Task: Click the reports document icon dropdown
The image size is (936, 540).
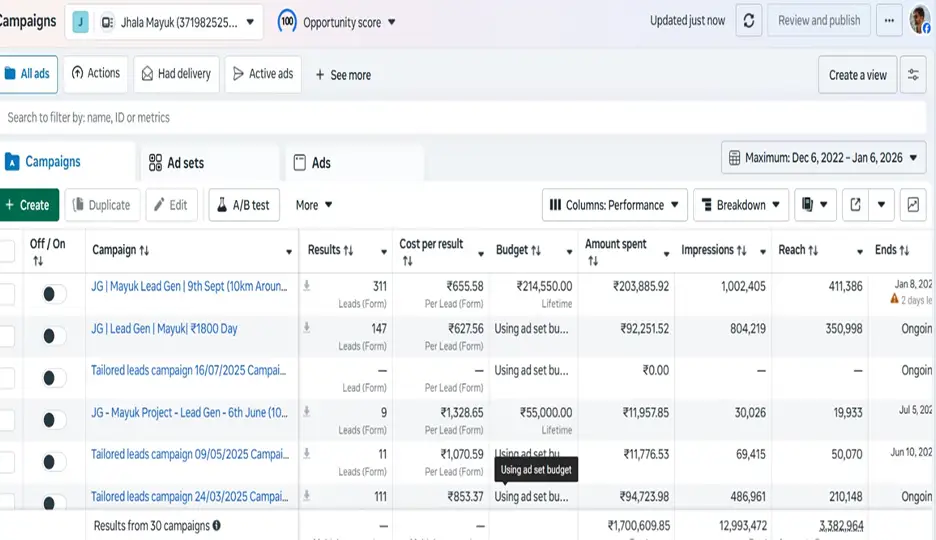Action: click(x=815, y=205)
